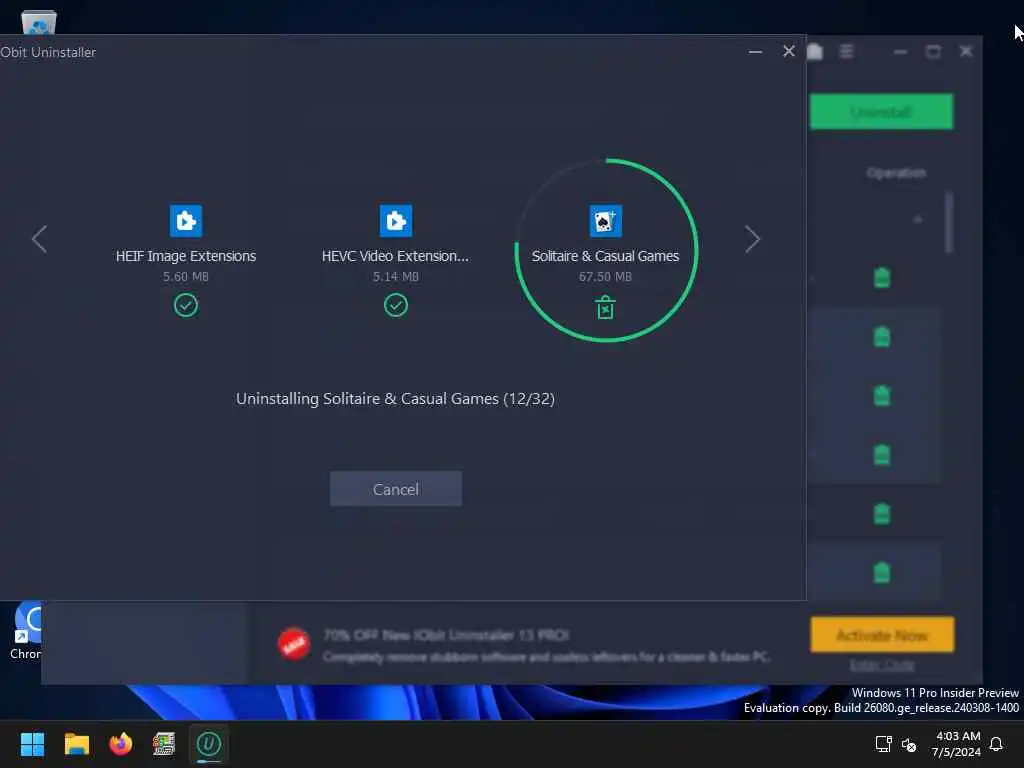Click the third green trash icon in Operation column

pyautogui.click(x=882, y=396)
